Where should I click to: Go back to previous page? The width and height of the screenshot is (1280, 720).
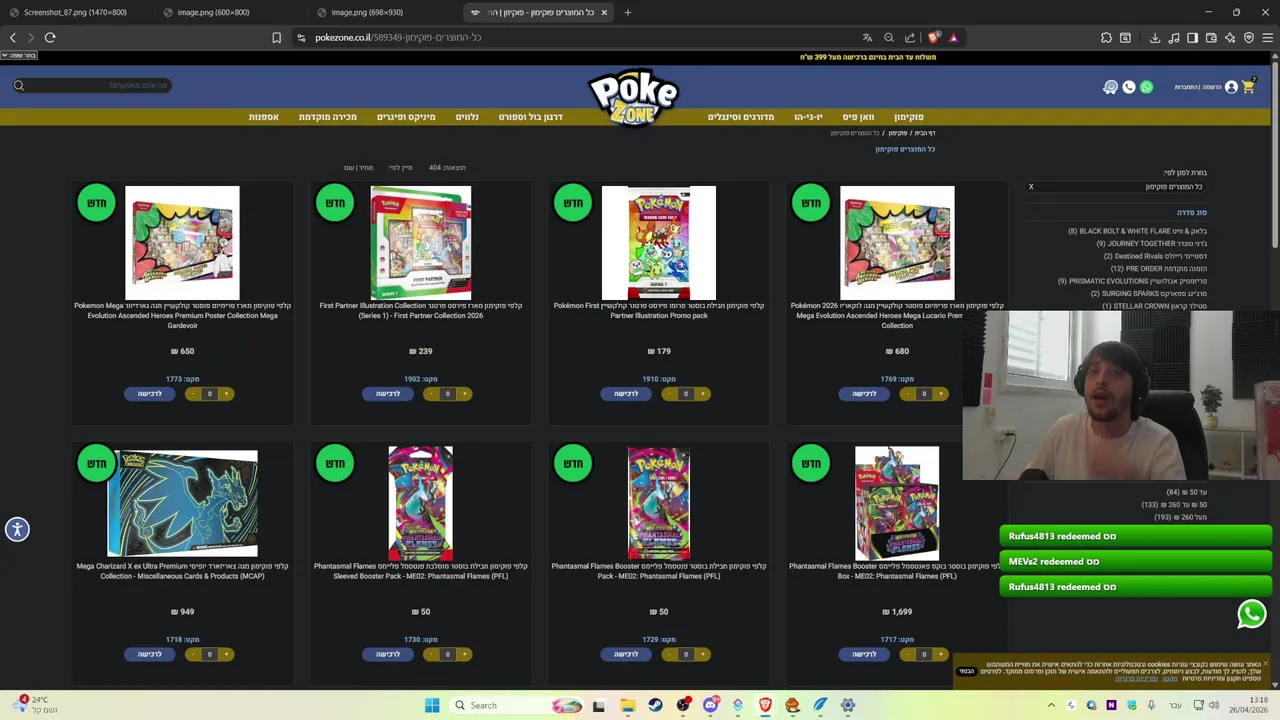(x=13, y=37)
